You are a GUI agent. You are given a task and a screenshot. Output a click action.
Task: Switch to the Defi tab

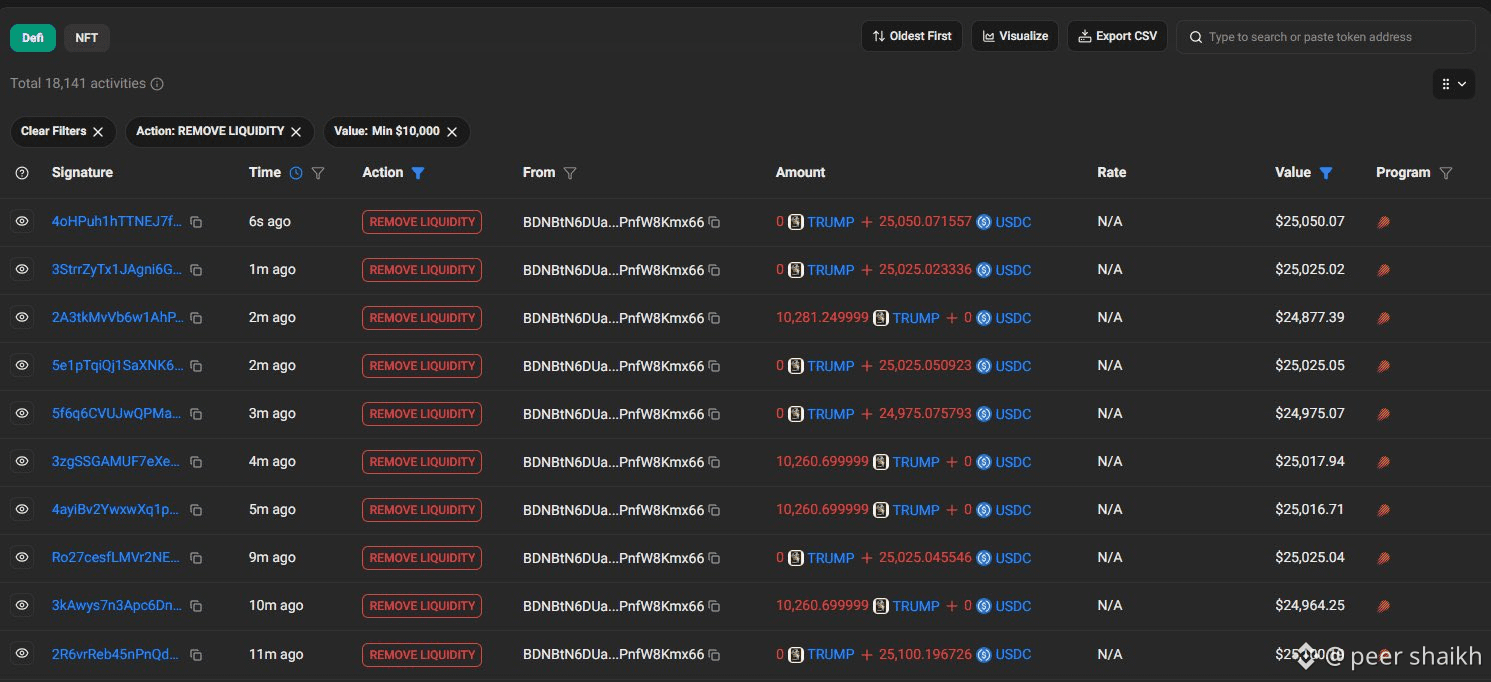point(33,37)
